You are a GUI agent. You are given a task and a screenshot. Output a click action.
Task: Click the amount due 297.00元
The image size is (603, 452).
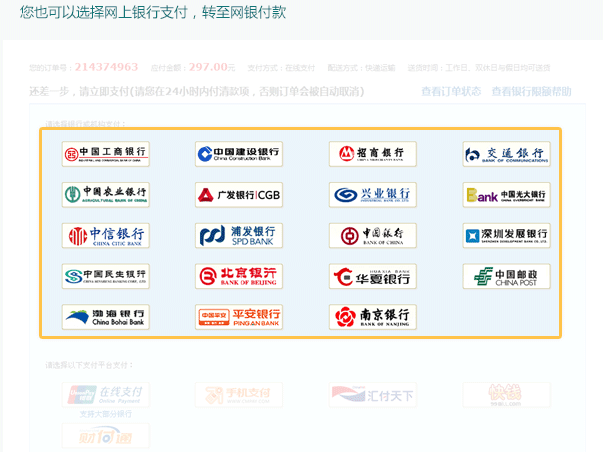[x=212, y=67]
